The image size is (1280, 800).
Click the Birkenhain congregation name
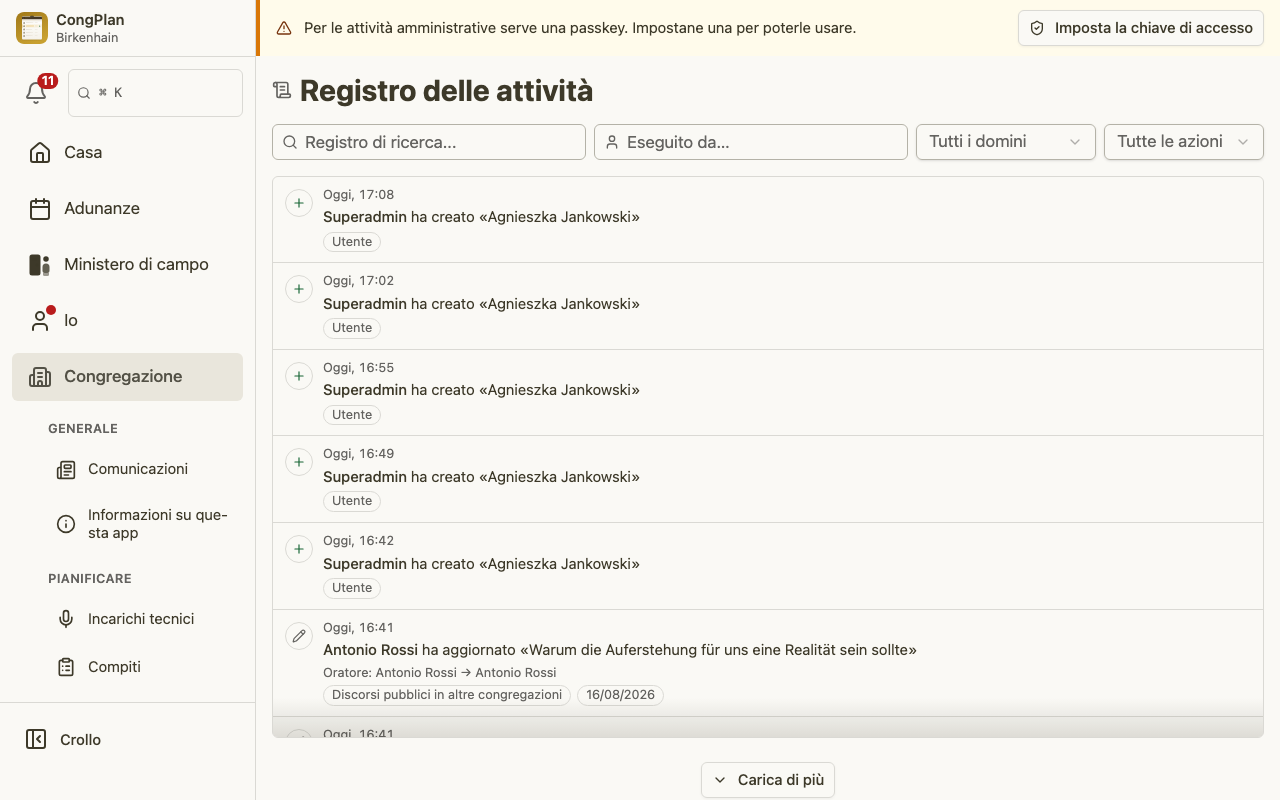[85, 37]
